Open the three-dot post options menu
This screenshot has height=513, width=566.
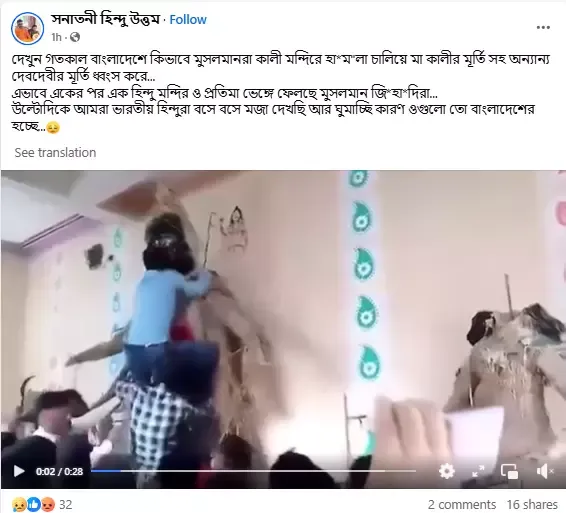[x=543, y=27]
